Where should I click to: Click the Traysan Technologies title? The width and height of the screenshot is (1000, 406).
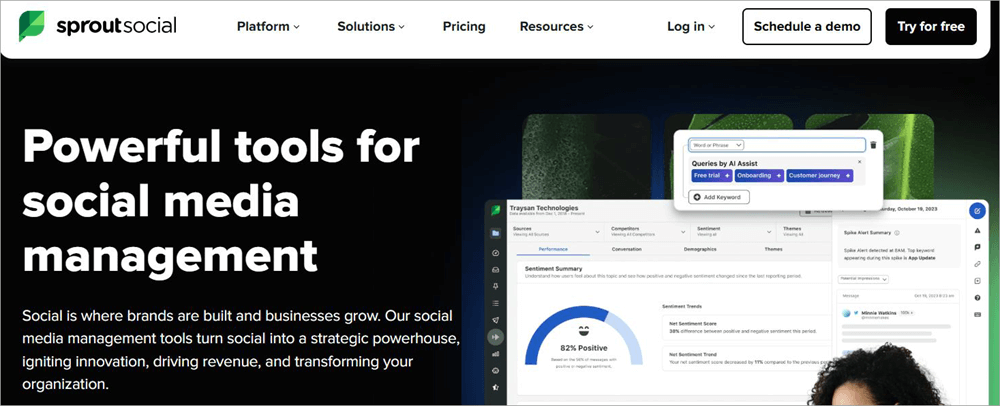544,208
